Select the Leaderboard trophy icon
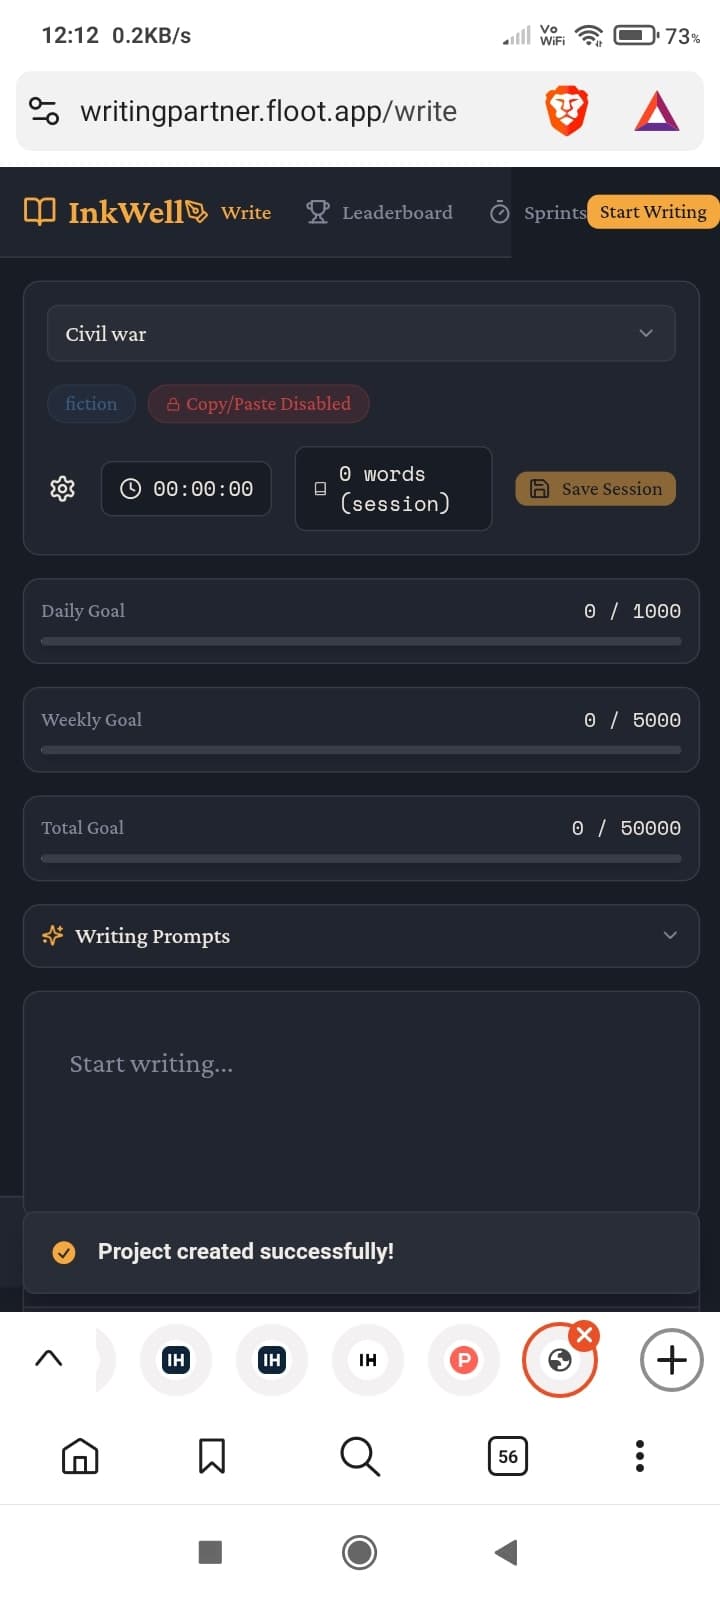Viewport: 720px width, 1600px height. pos(317,212)
